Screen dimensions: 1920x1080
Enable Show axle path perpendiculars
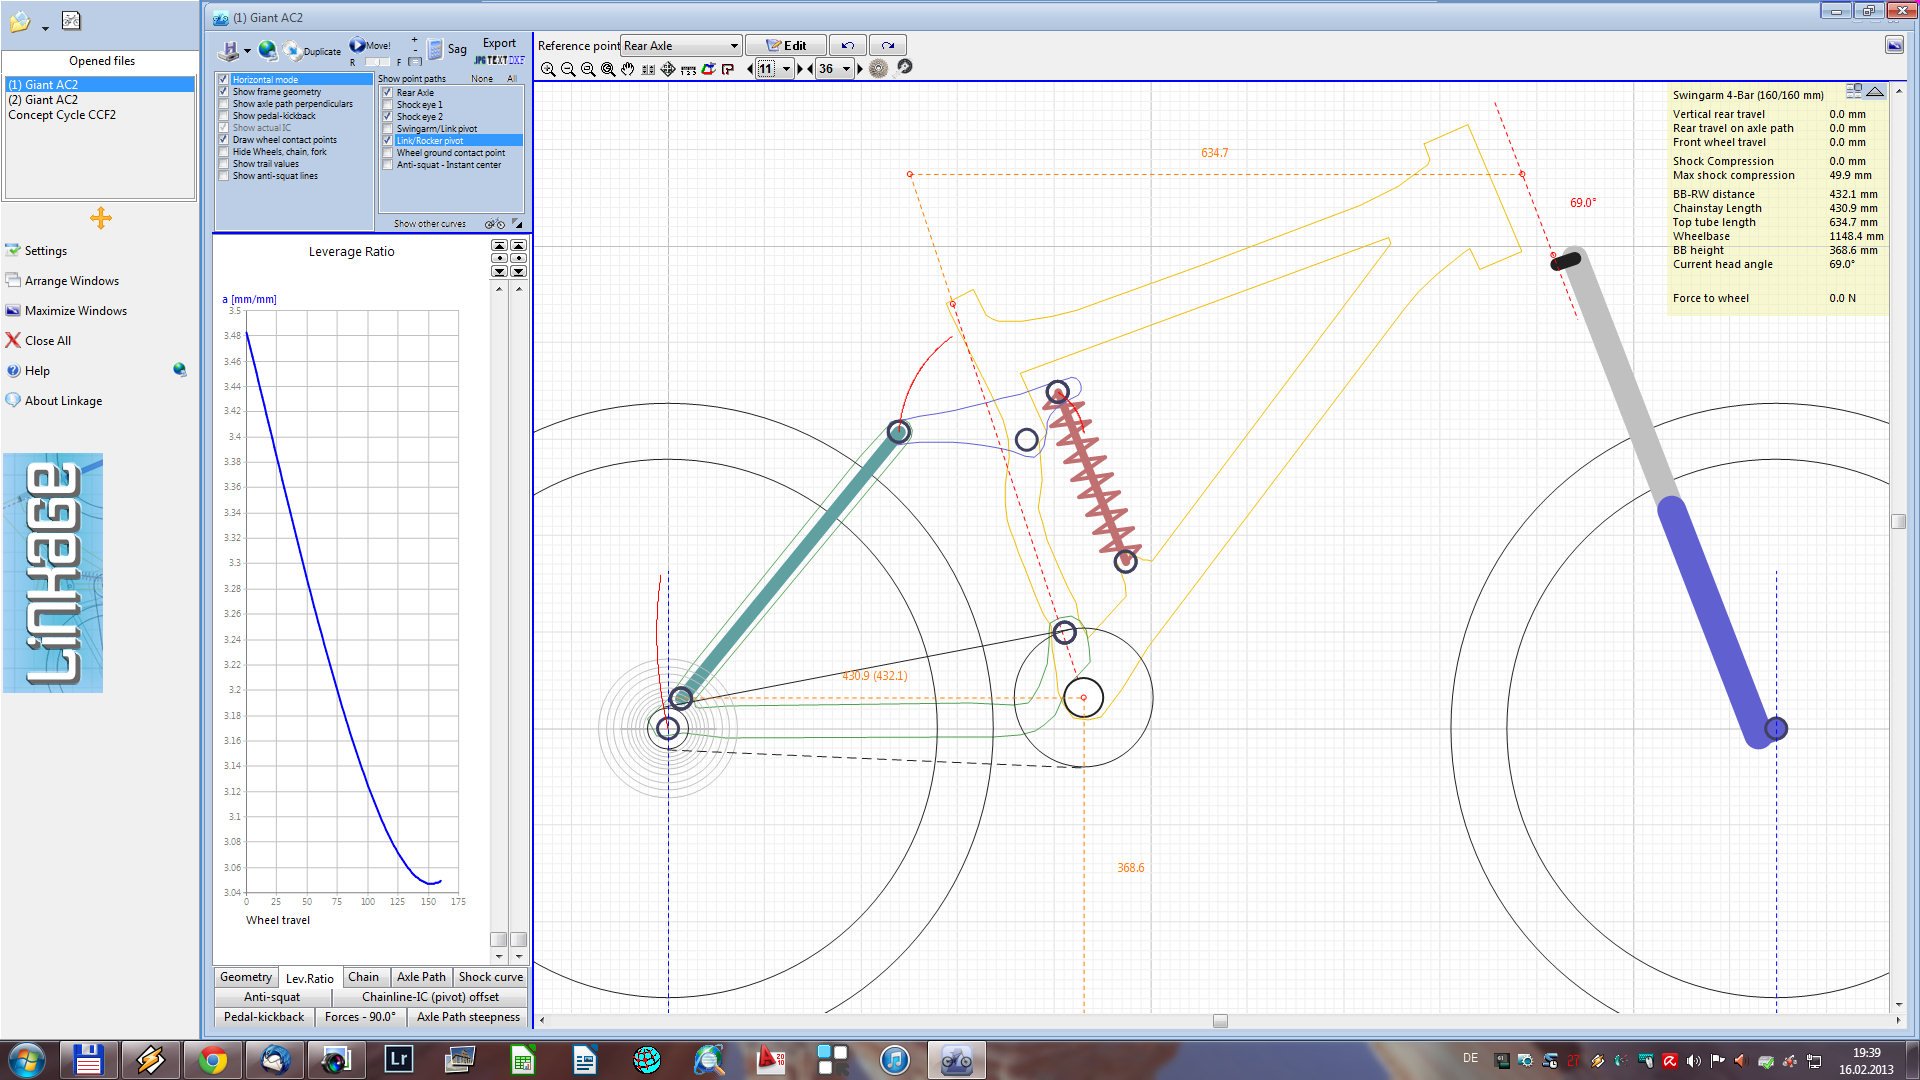click(x=224, y=103)
